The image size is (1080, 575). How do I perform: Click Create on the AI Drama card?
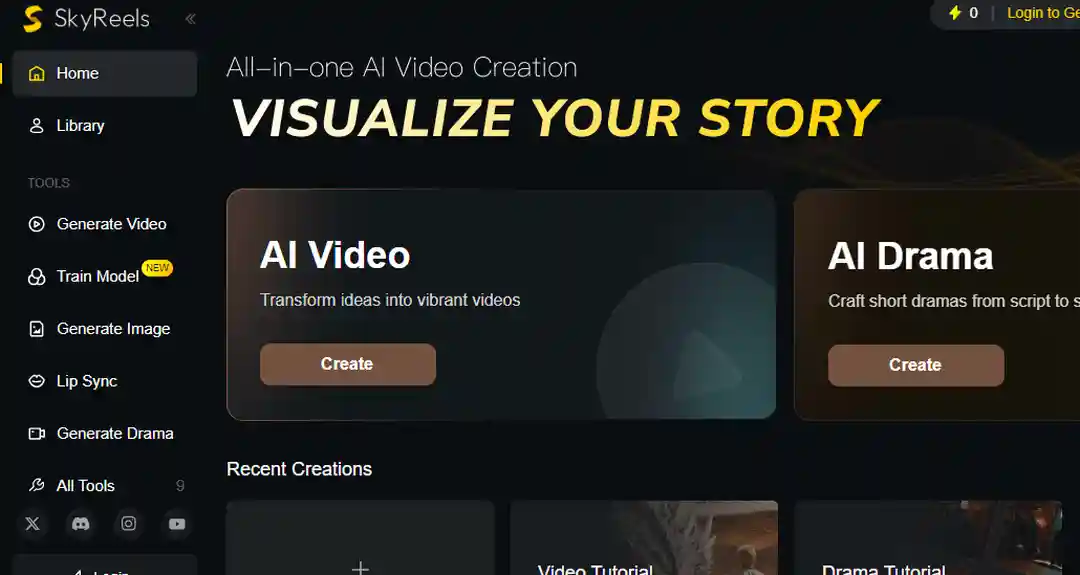tap(916, 365)
